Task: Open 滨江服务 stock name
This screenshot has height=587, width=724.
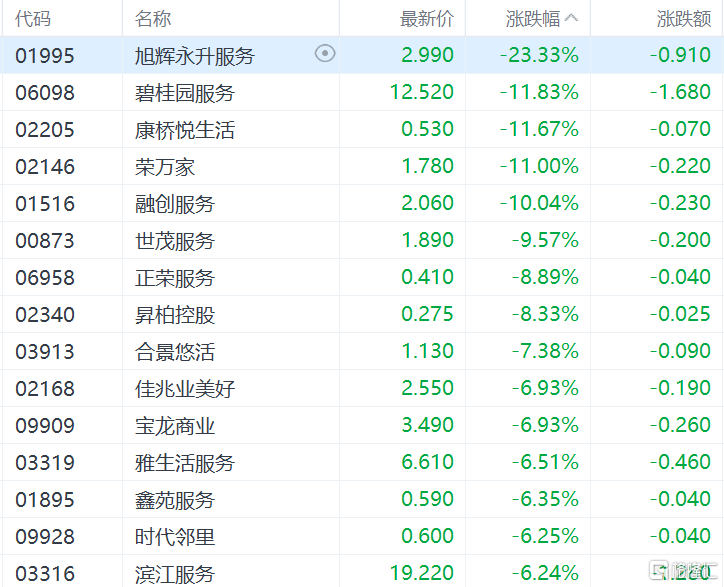Action: (175, 574)
